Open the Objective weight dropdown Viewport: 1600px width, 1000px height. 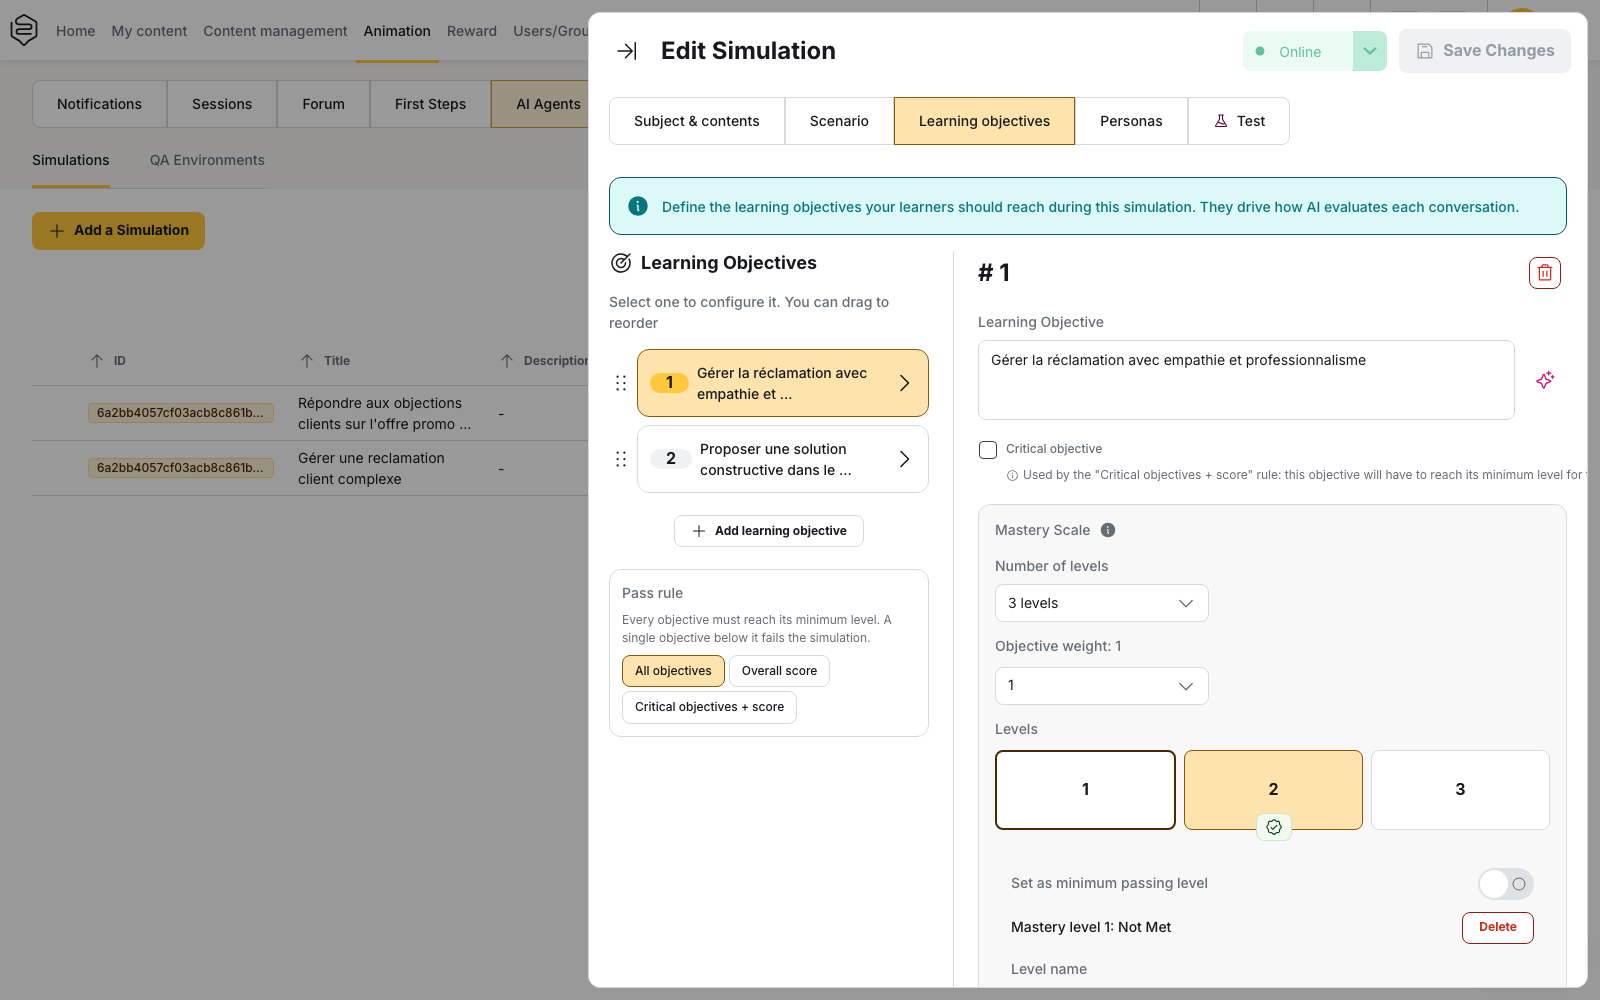click(1101, 686)
